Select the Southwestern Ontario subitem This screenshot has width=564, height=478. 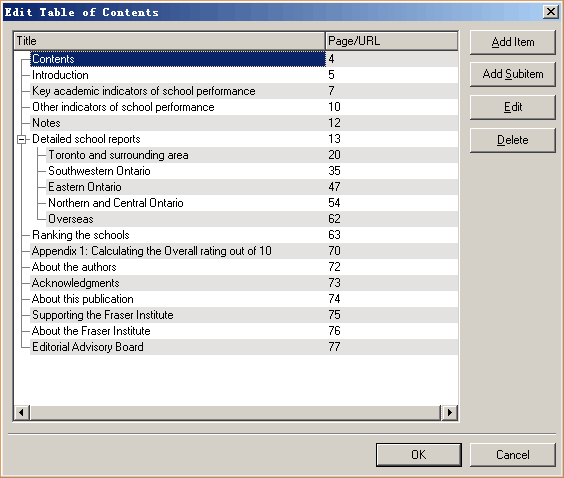pos(99,171)
